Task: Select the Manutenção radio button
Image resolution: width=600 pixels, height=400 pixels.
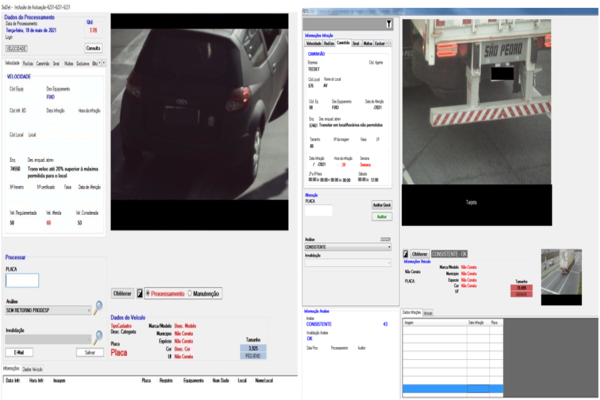Action: (x=190, y=293)
